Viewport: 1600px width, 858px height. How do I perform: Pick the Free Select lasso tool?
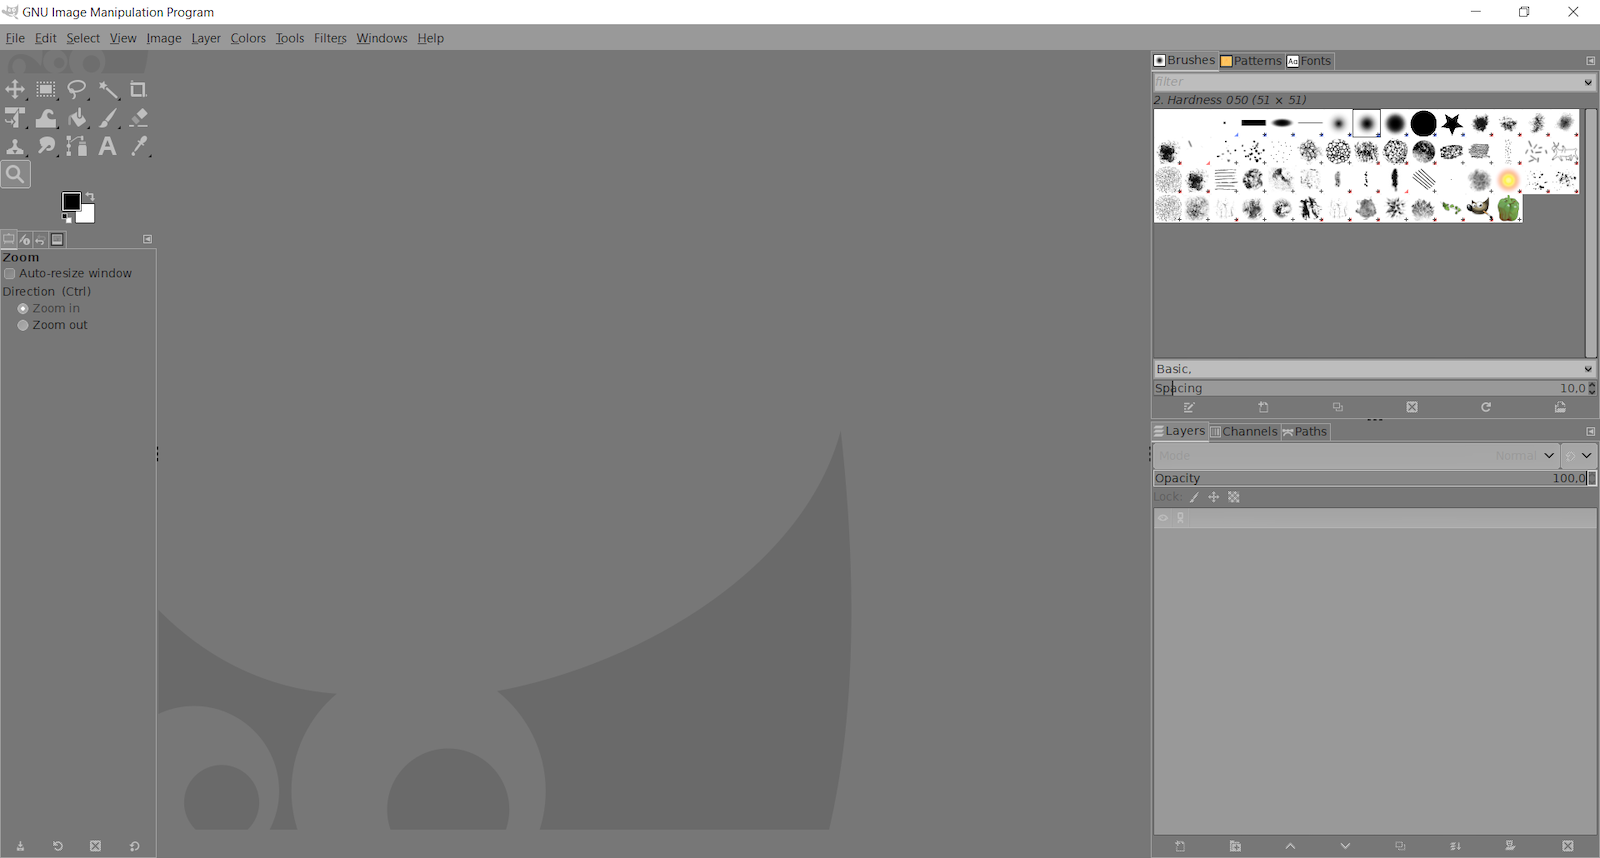pos(77,90)
